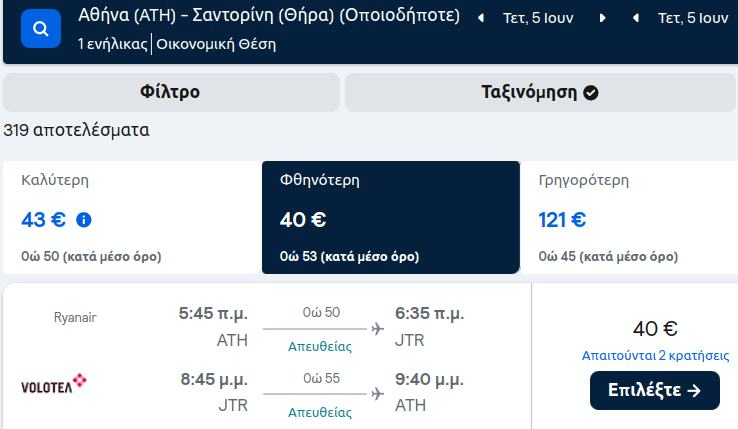Open the info icon beside 43 €
Screen dimensions: 738x429
[x=84, y=220]
